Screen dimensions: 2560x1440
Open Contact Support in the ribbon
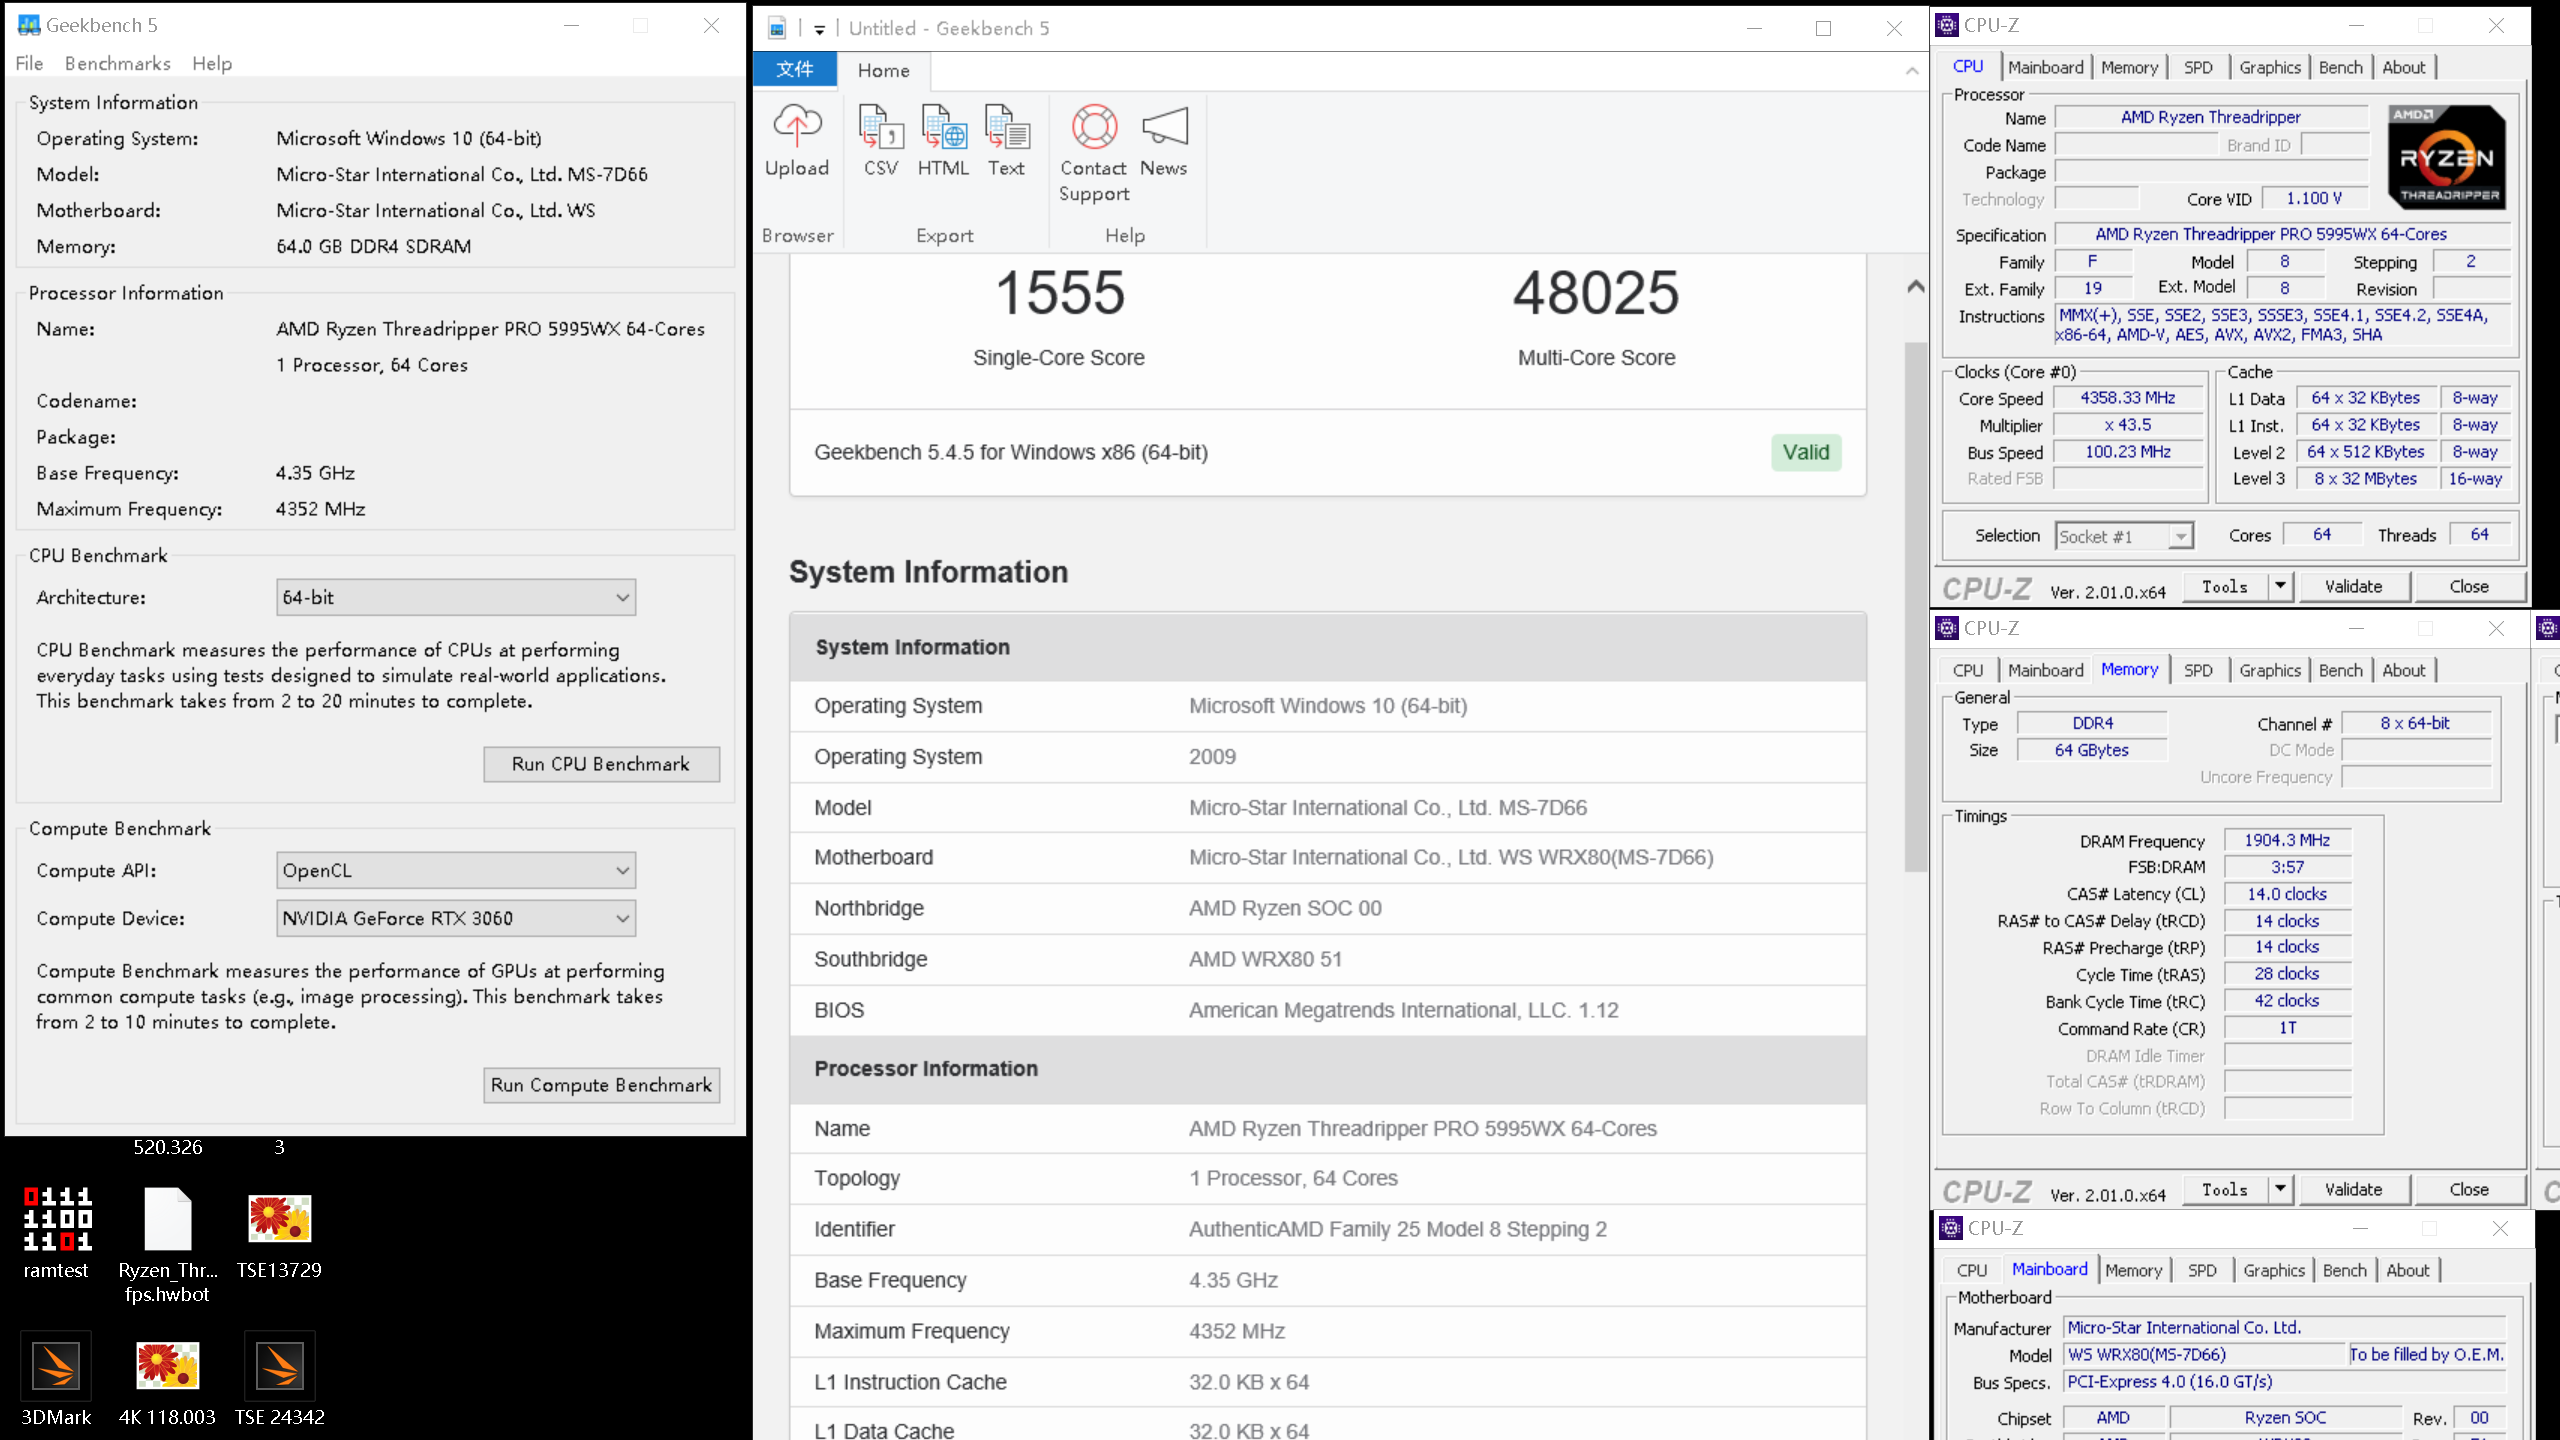pos(1094,153)
